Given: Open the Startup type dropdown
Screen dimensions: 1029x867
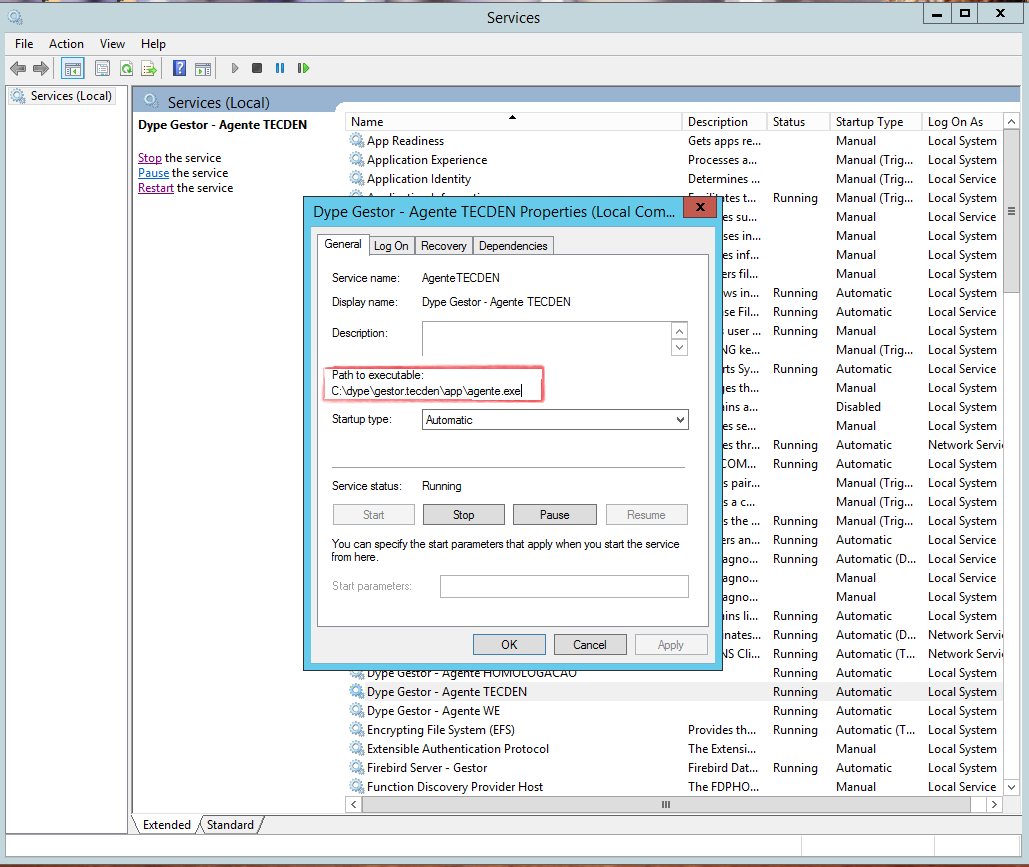Looking at the screenshot, I should (555, 420).
